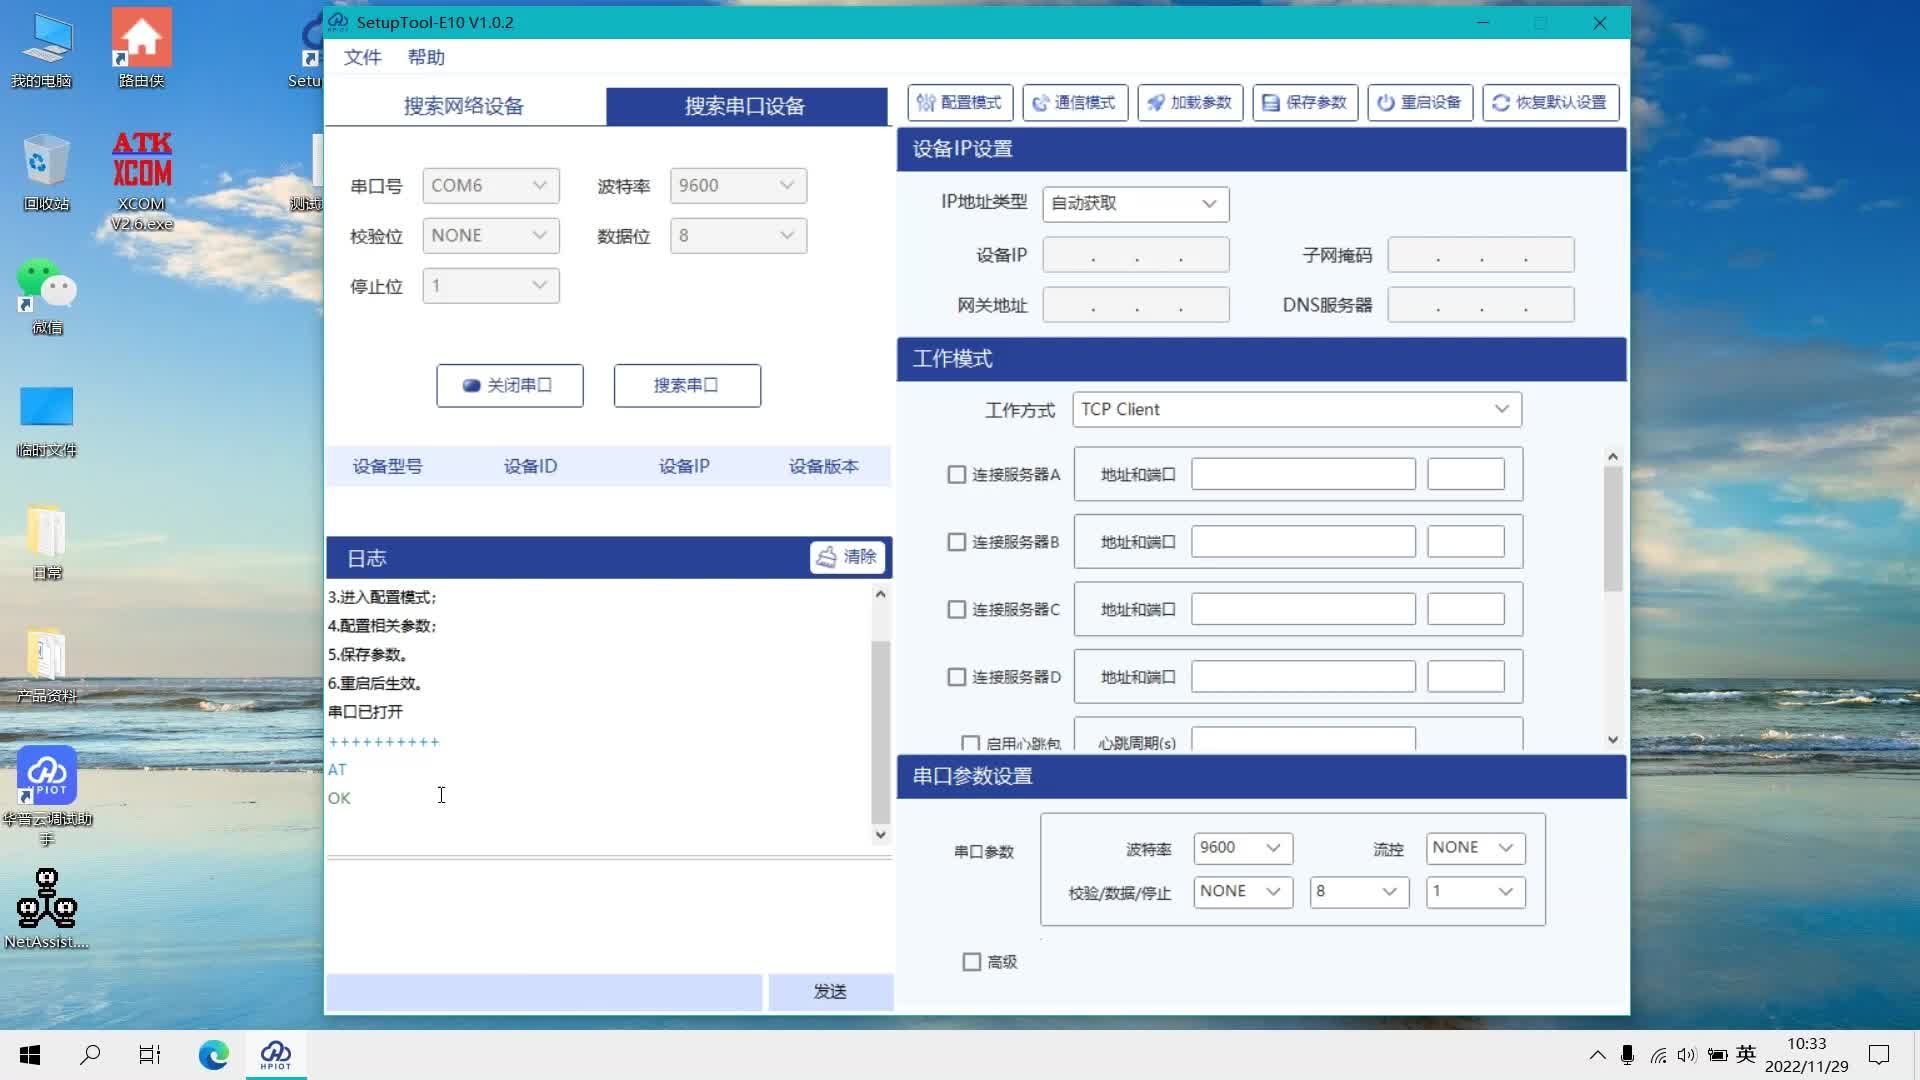Open 路由侠 desktop icon
This screenshot has width=1920, height=1080.
(141, 49)
